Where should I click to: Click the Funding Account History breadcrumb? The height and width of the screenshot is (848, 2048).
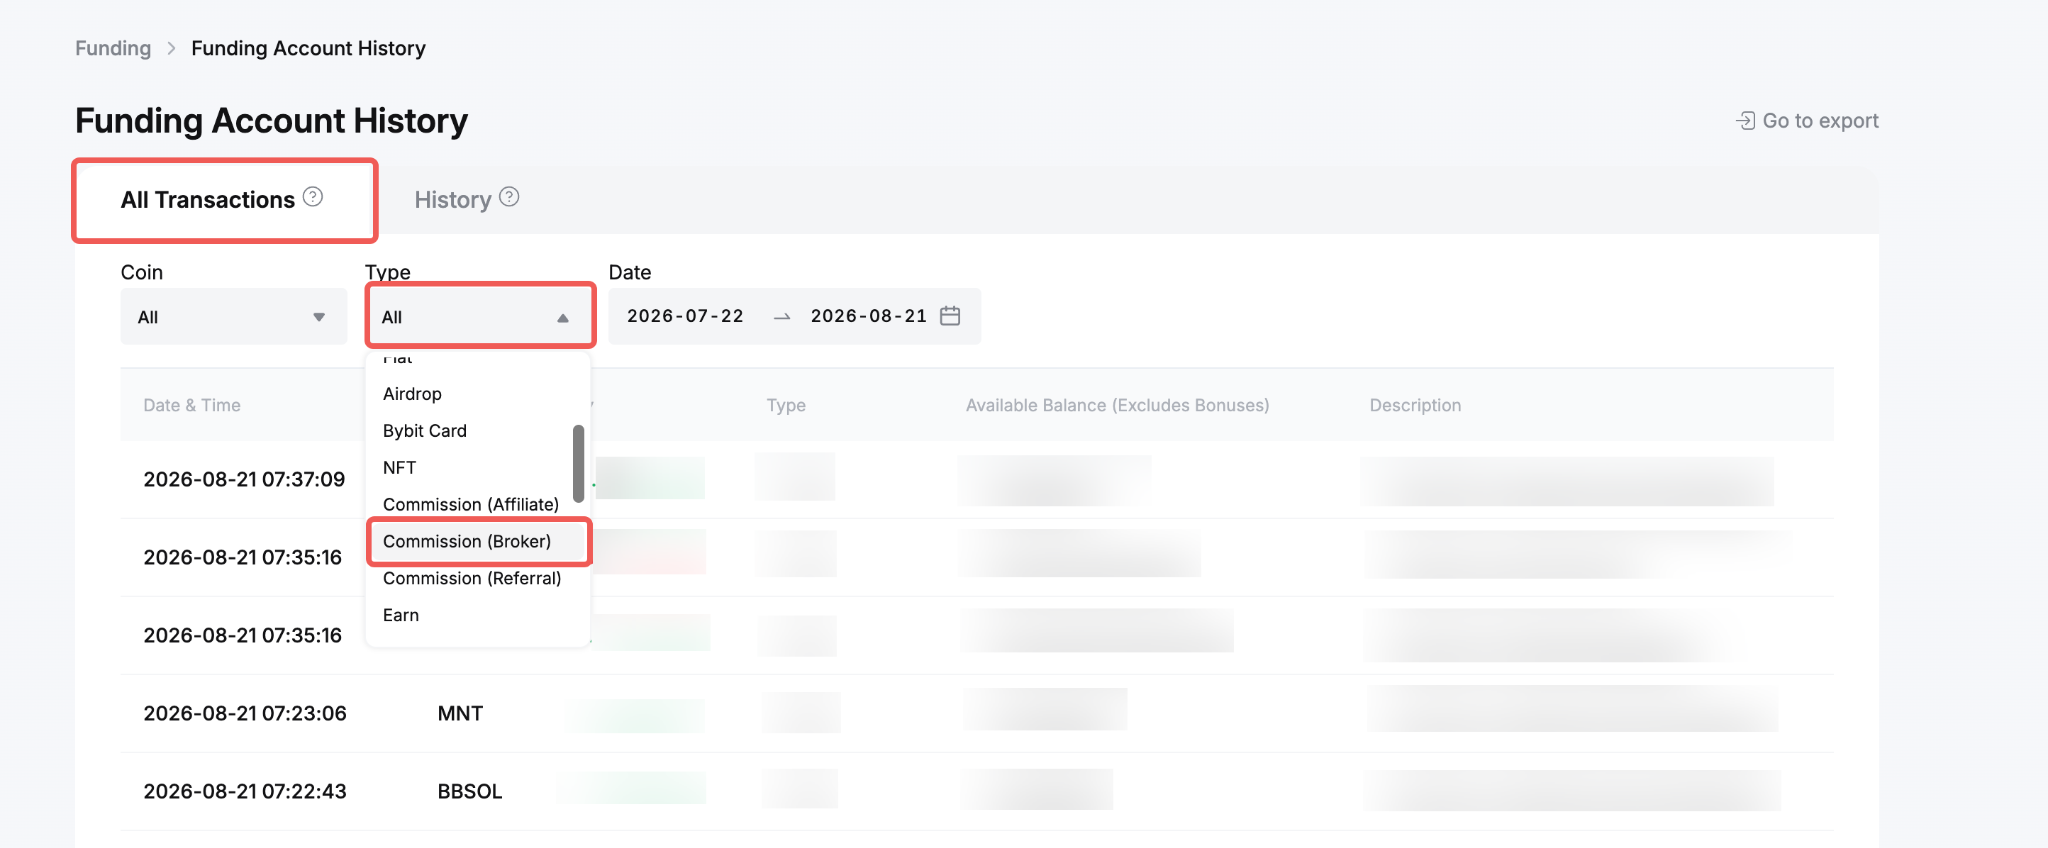point(308,48)
